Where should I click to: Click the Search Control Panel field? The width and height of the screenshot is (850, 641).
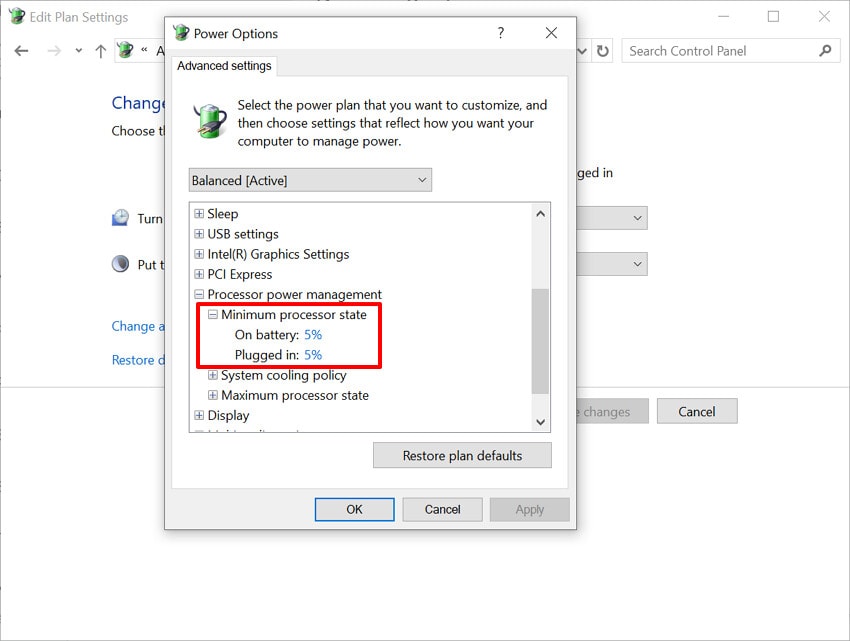click(730, 51)
